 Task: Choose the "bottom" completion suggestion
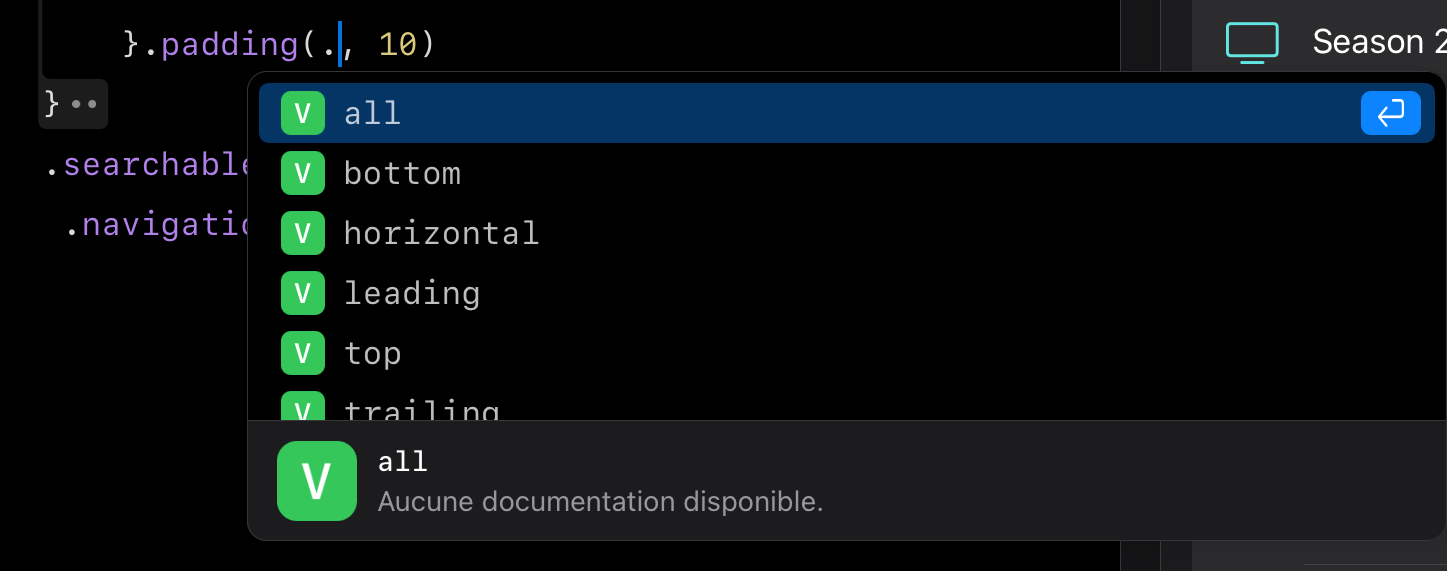coord(402,173)
